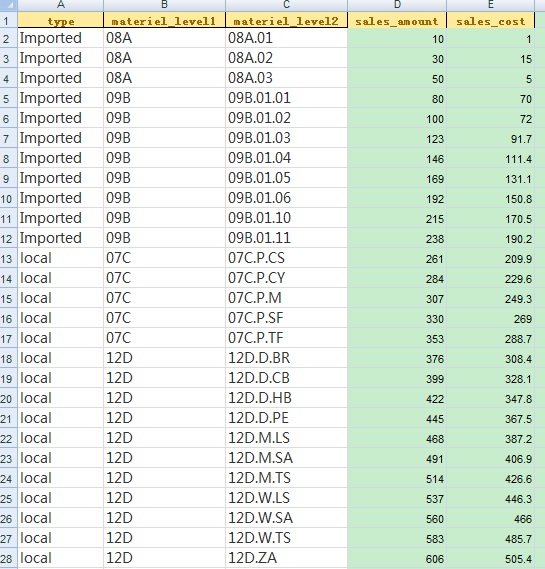
Task: Click the 'sales_cost' header cell
Action: pos(491,20)
